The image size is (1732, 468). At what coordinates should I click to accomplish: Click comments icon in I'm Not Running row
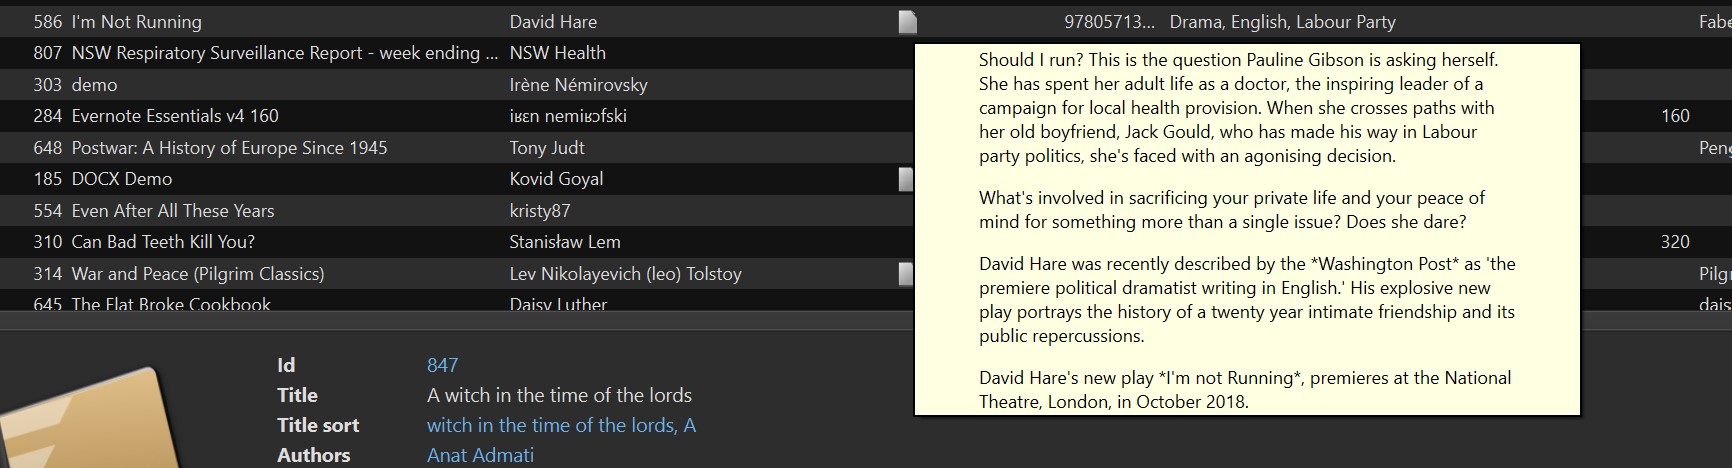[907, 21]
